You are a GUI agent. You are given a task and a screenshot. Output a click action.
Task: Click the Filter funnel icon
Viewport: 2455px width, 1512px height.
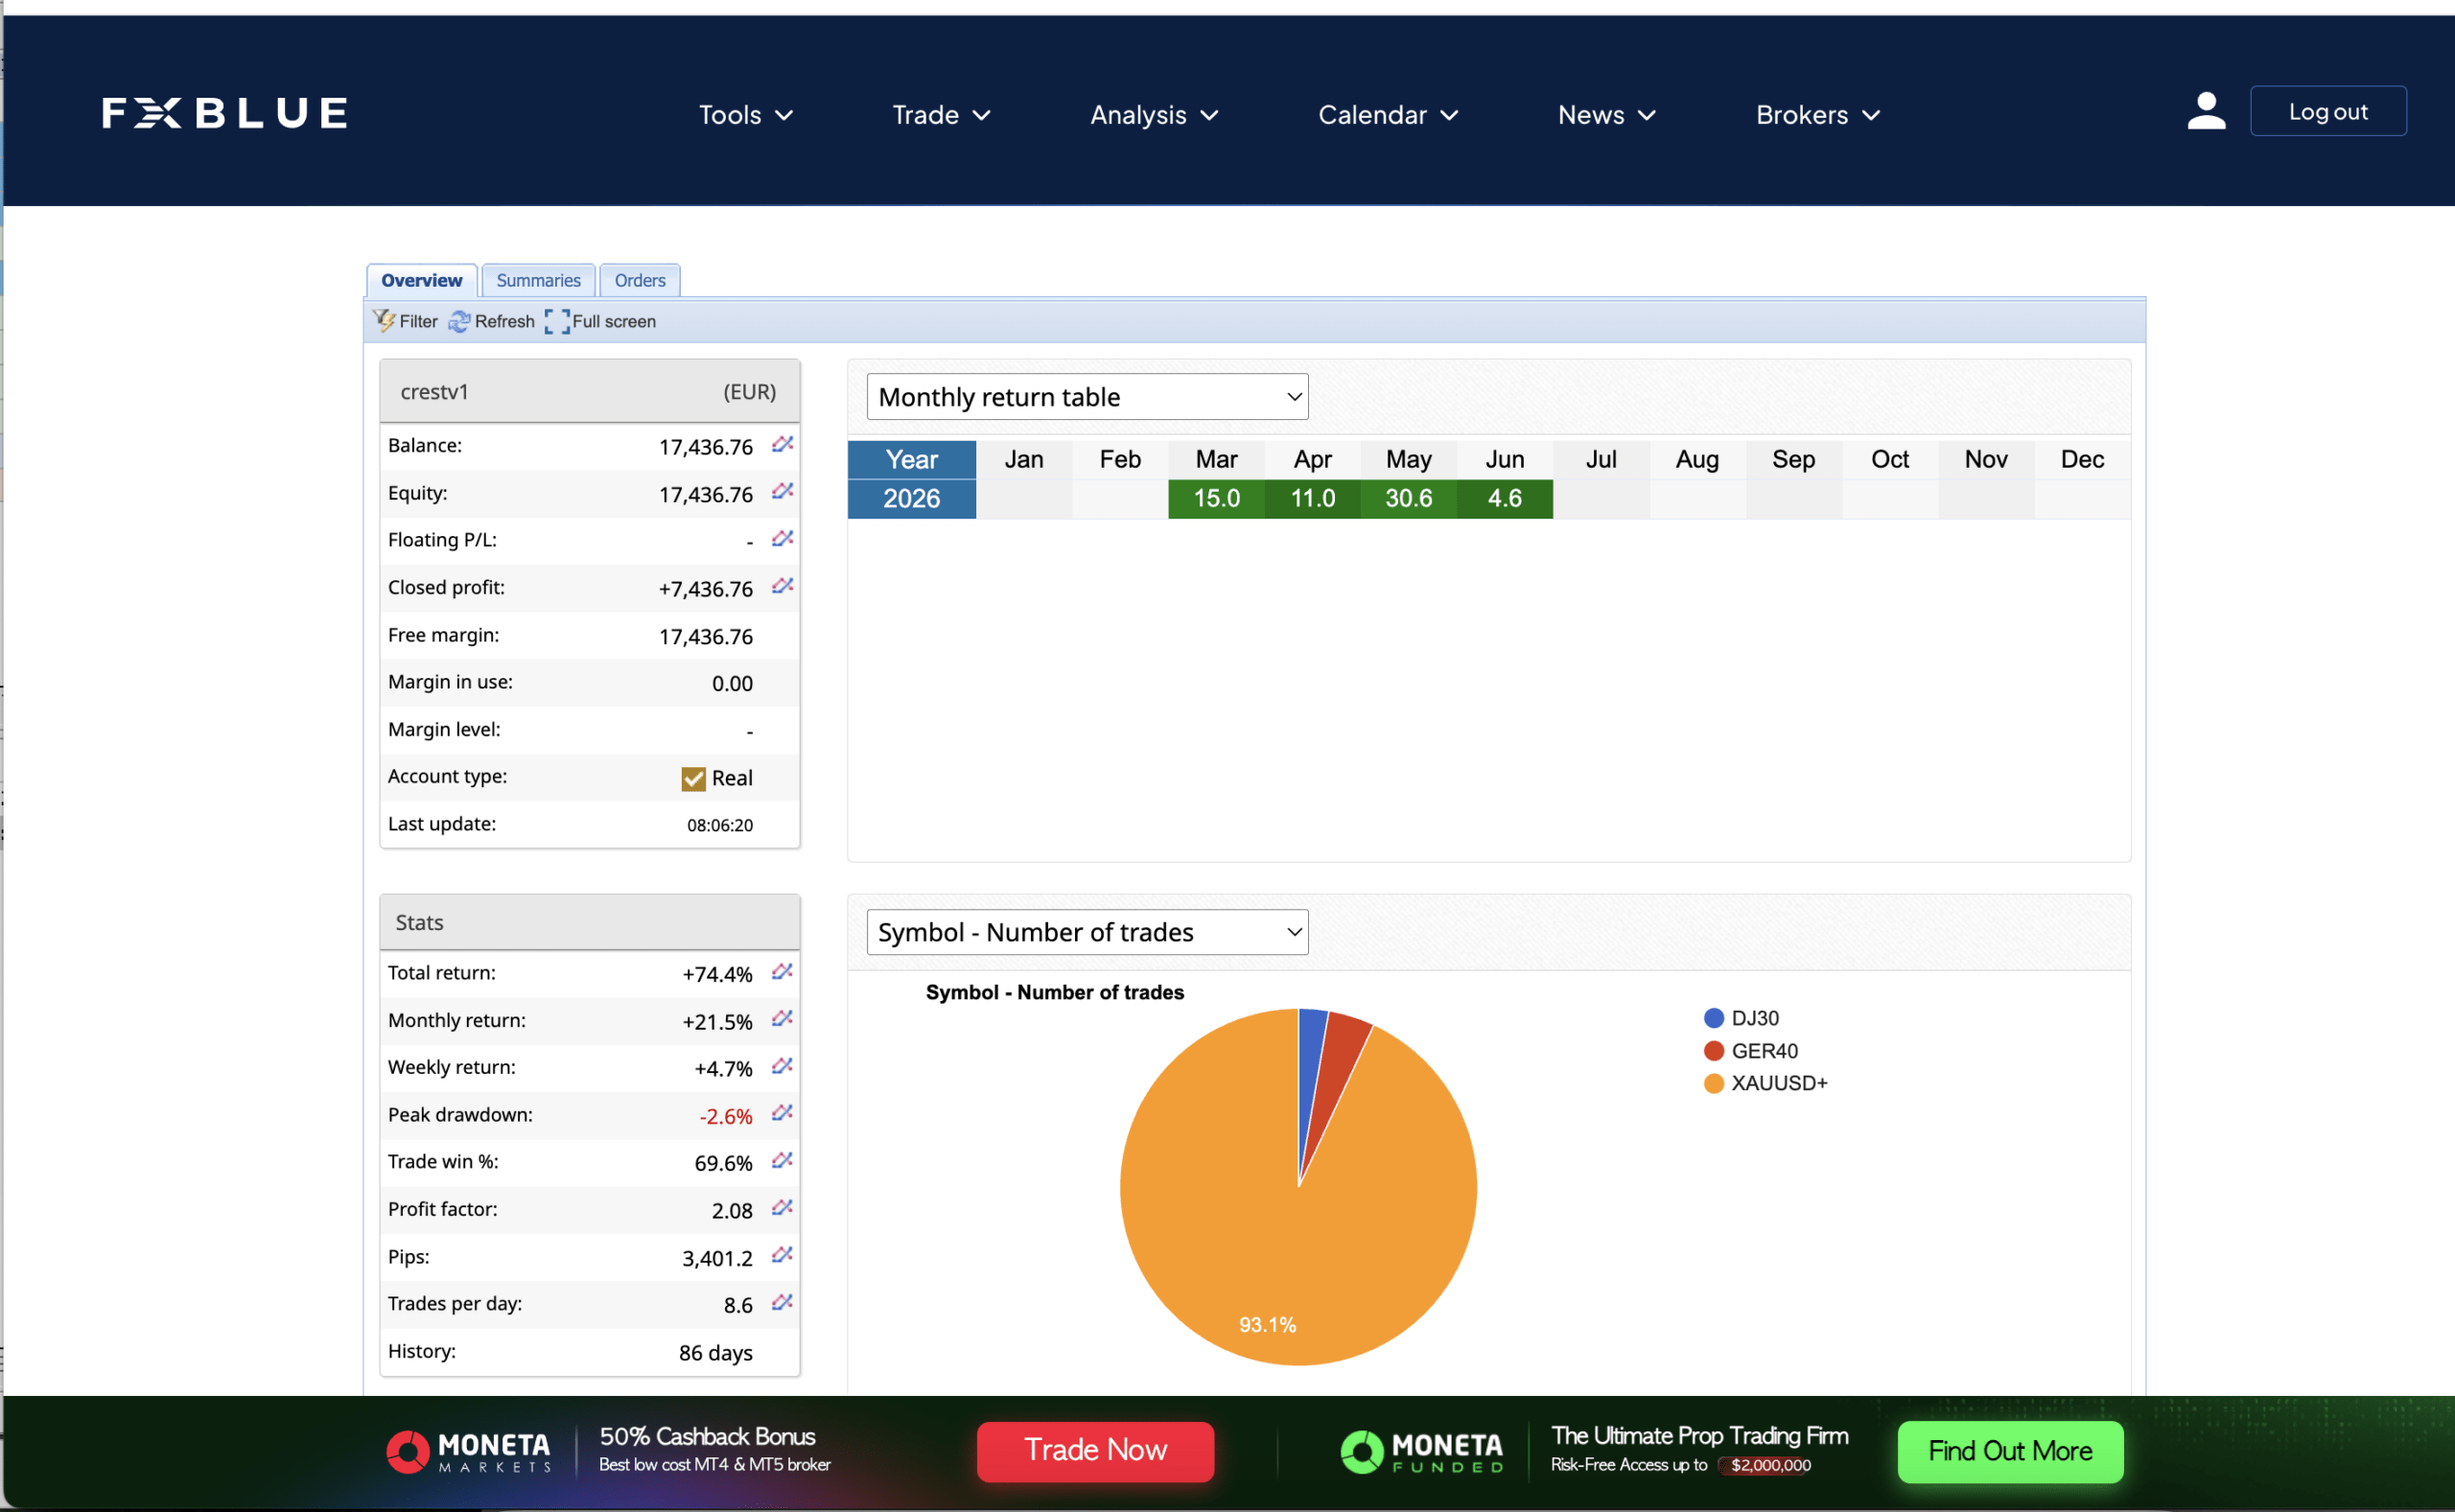384,321
